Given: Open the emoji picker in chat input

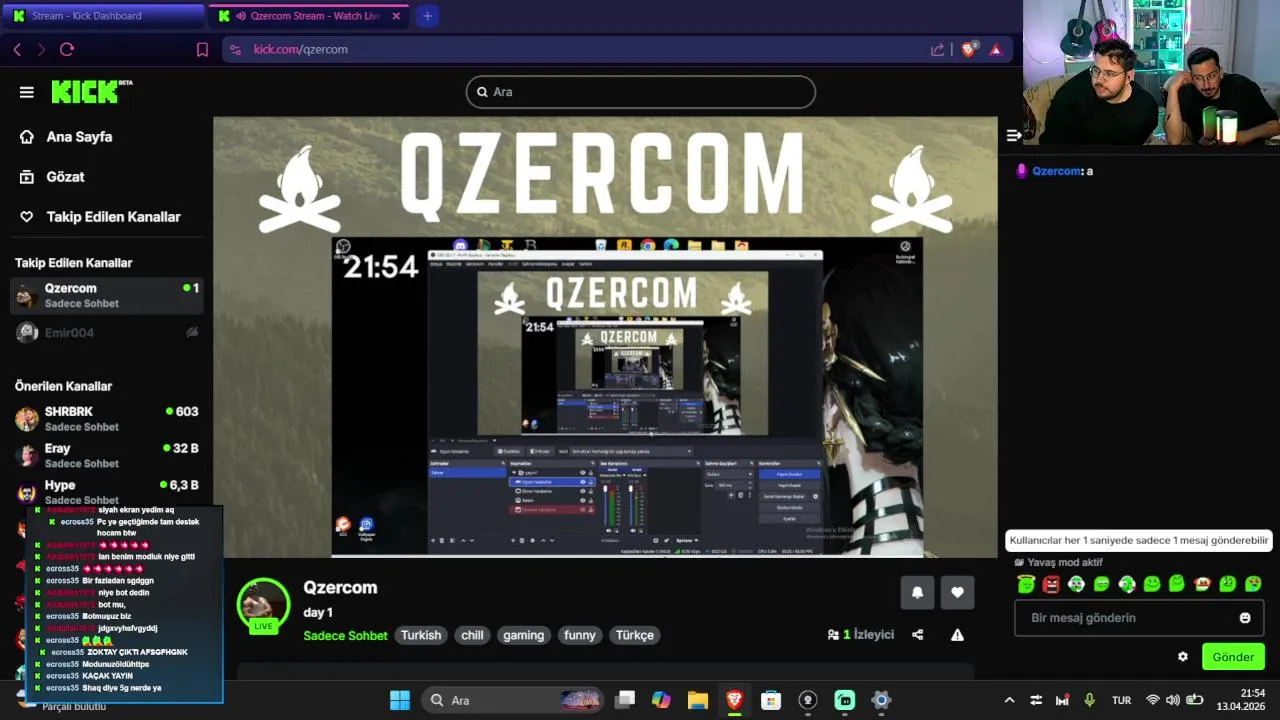Looking at the screenshot, I should [x=1245, y=618].
